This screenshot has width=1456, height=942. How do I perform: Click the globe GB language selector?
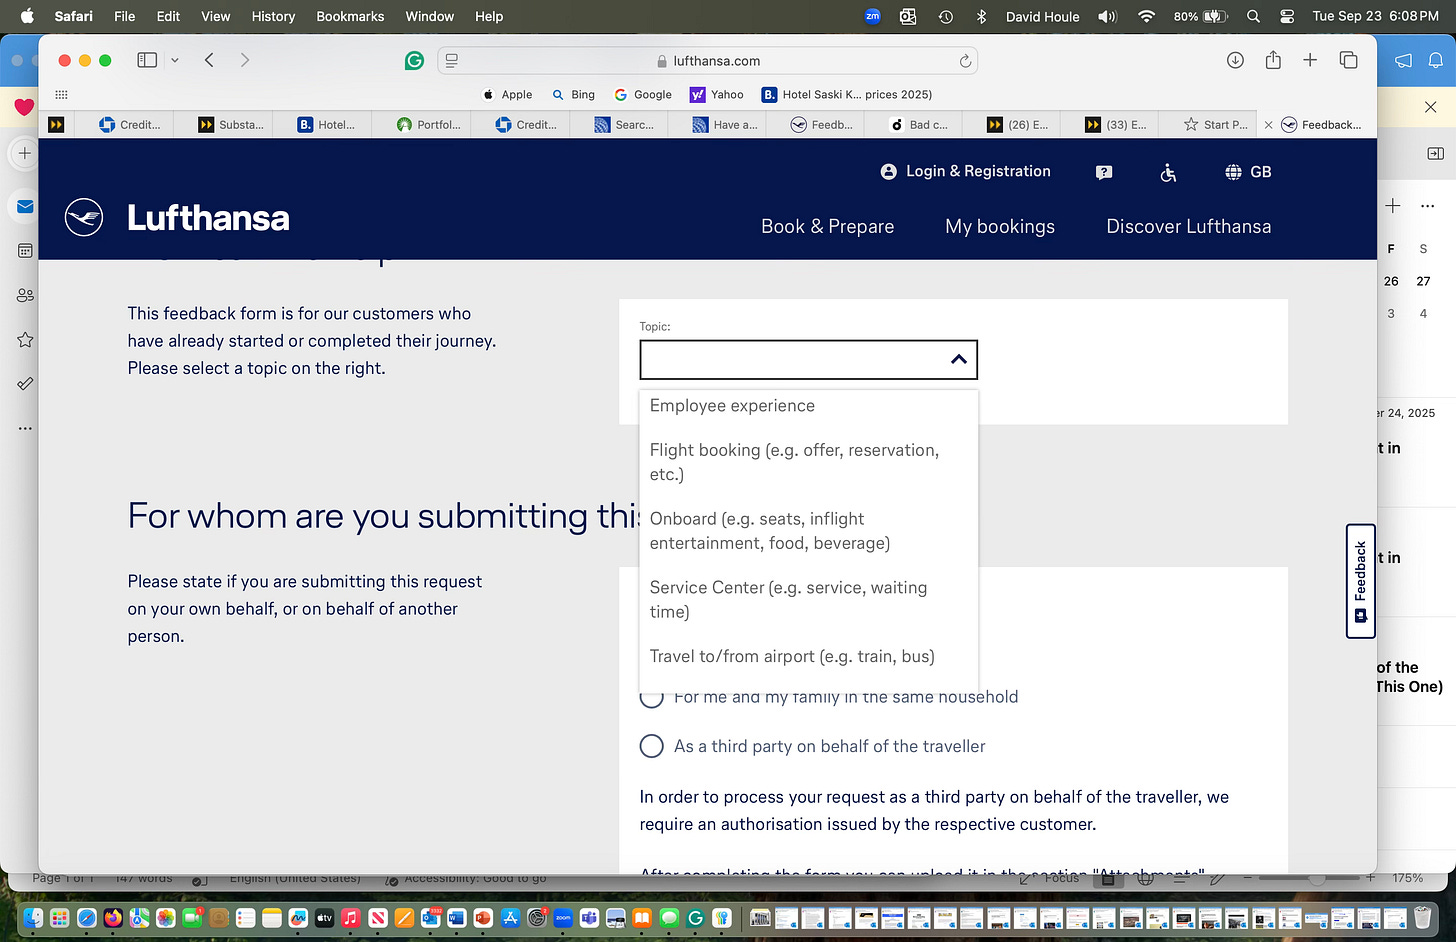[x=1248, y=172]
